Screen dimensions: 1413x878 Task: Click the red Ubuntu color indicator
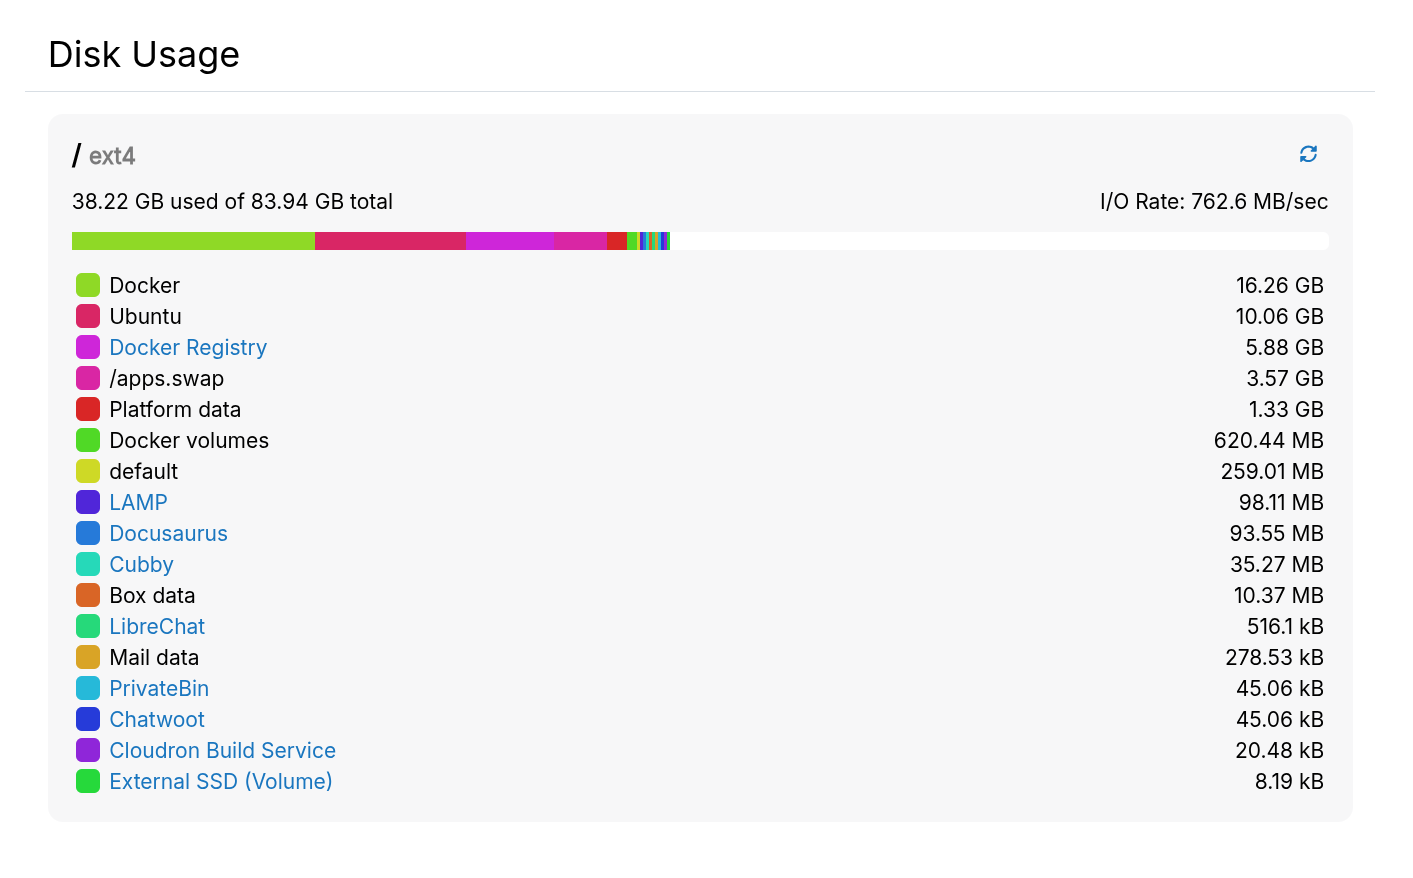(x=87, y=316)
